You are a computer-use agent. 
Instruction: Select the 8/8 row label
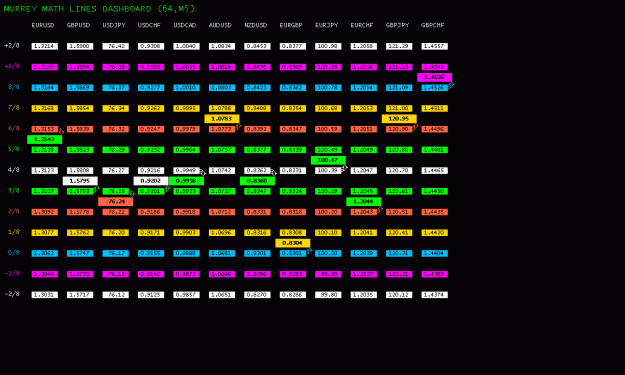14,87
